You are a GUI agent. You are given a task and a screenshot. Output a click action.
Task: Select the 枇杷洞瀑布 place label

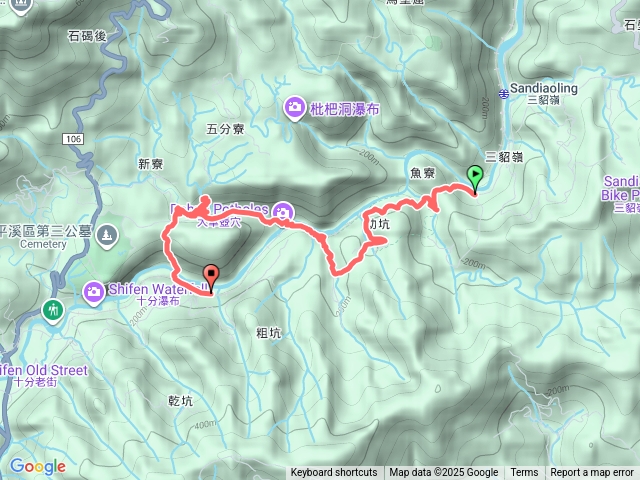point(345,109)
